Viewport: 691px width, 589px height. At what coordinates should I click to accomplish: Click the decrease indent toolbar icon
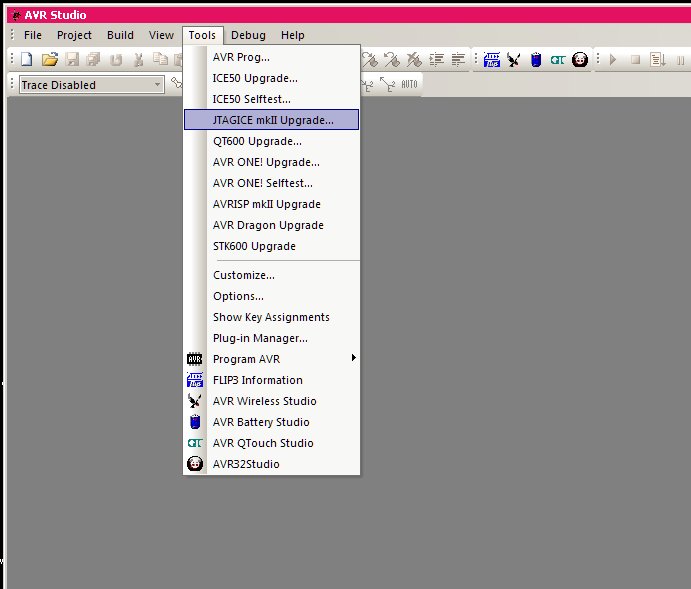tap(458, 59)
